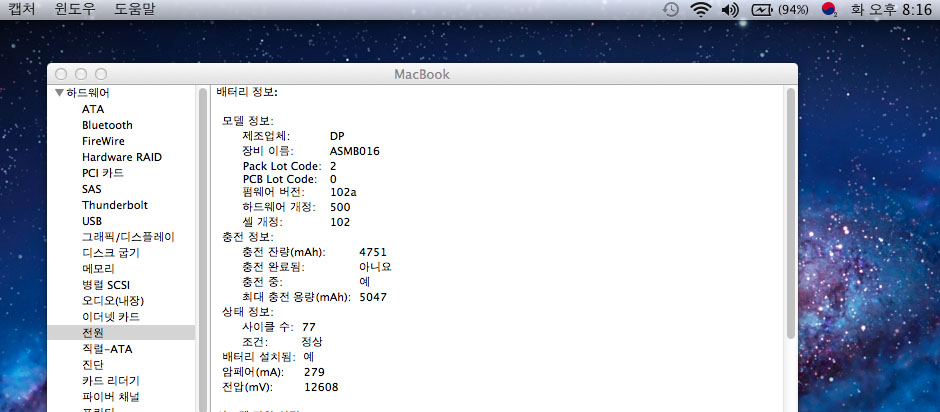Click the window zoom button
This screenshot has height=412, width=940.
coord(100,74)
